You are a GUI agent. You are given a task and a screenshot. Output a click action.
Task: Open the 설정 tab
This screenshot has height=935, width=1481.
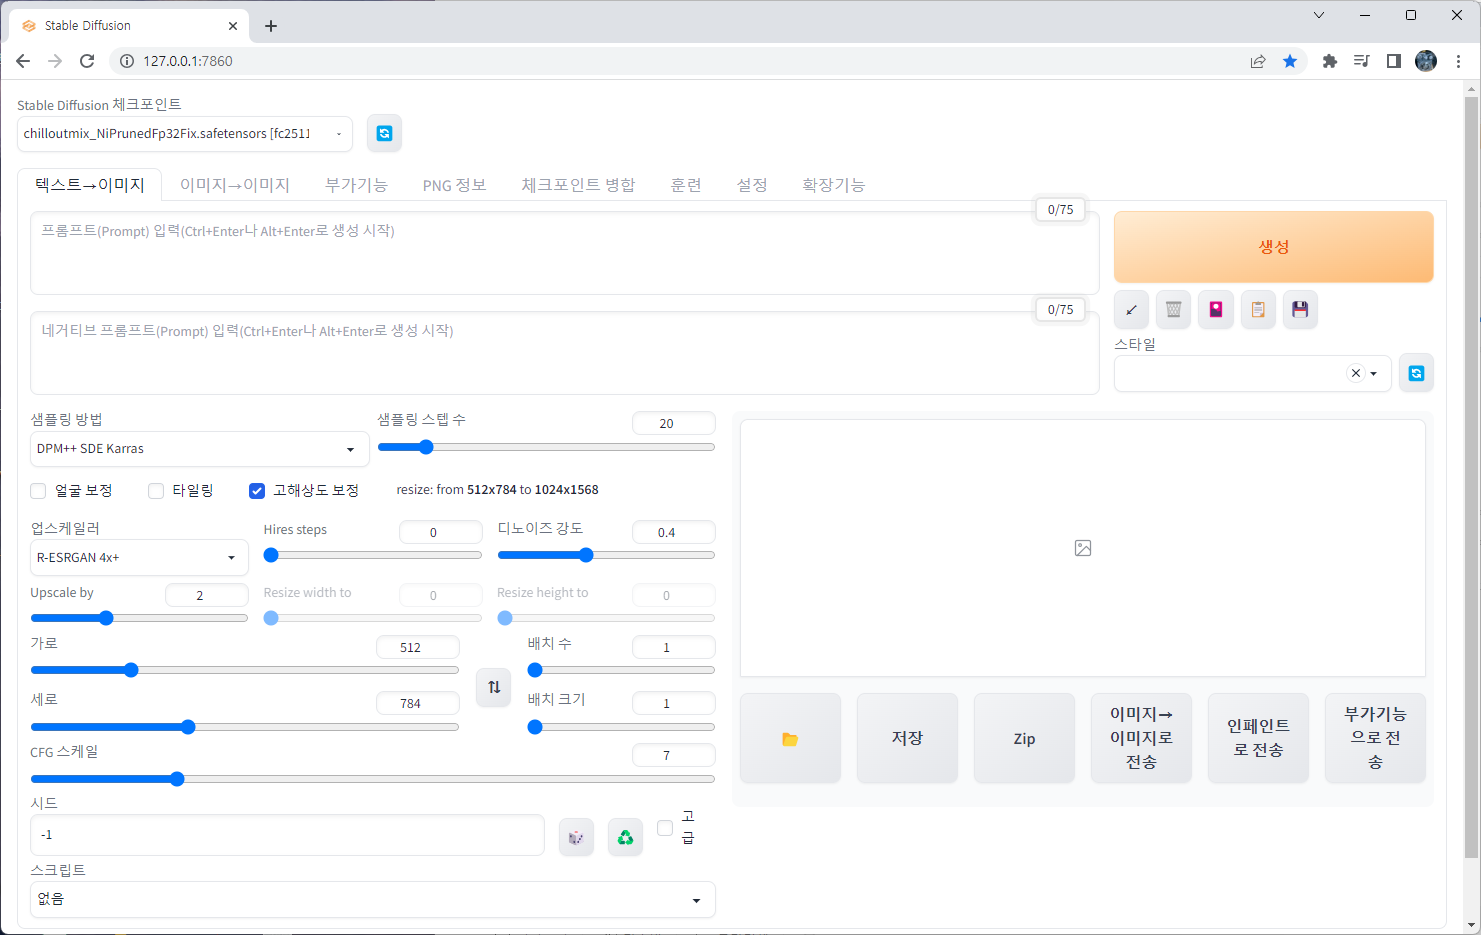pyautogui.click(x=752, y=185)
